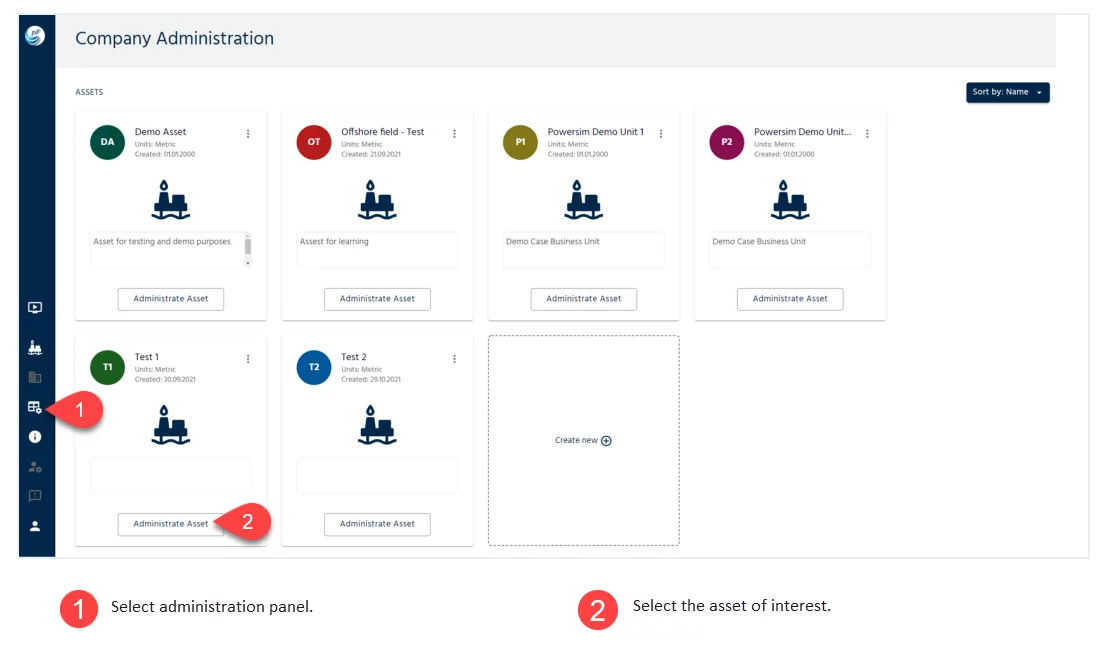The height and width of the screenshot is (669, 1103).
Task: Select the Demo Asset platform illustration
Action: point(170,199)
